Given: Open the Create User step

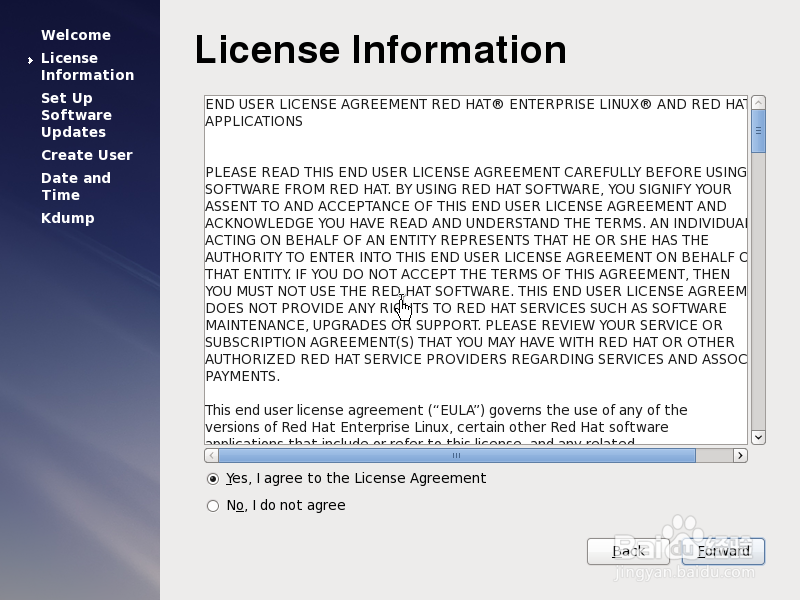Looking at the screenshot, I should [x=87, y=155].
